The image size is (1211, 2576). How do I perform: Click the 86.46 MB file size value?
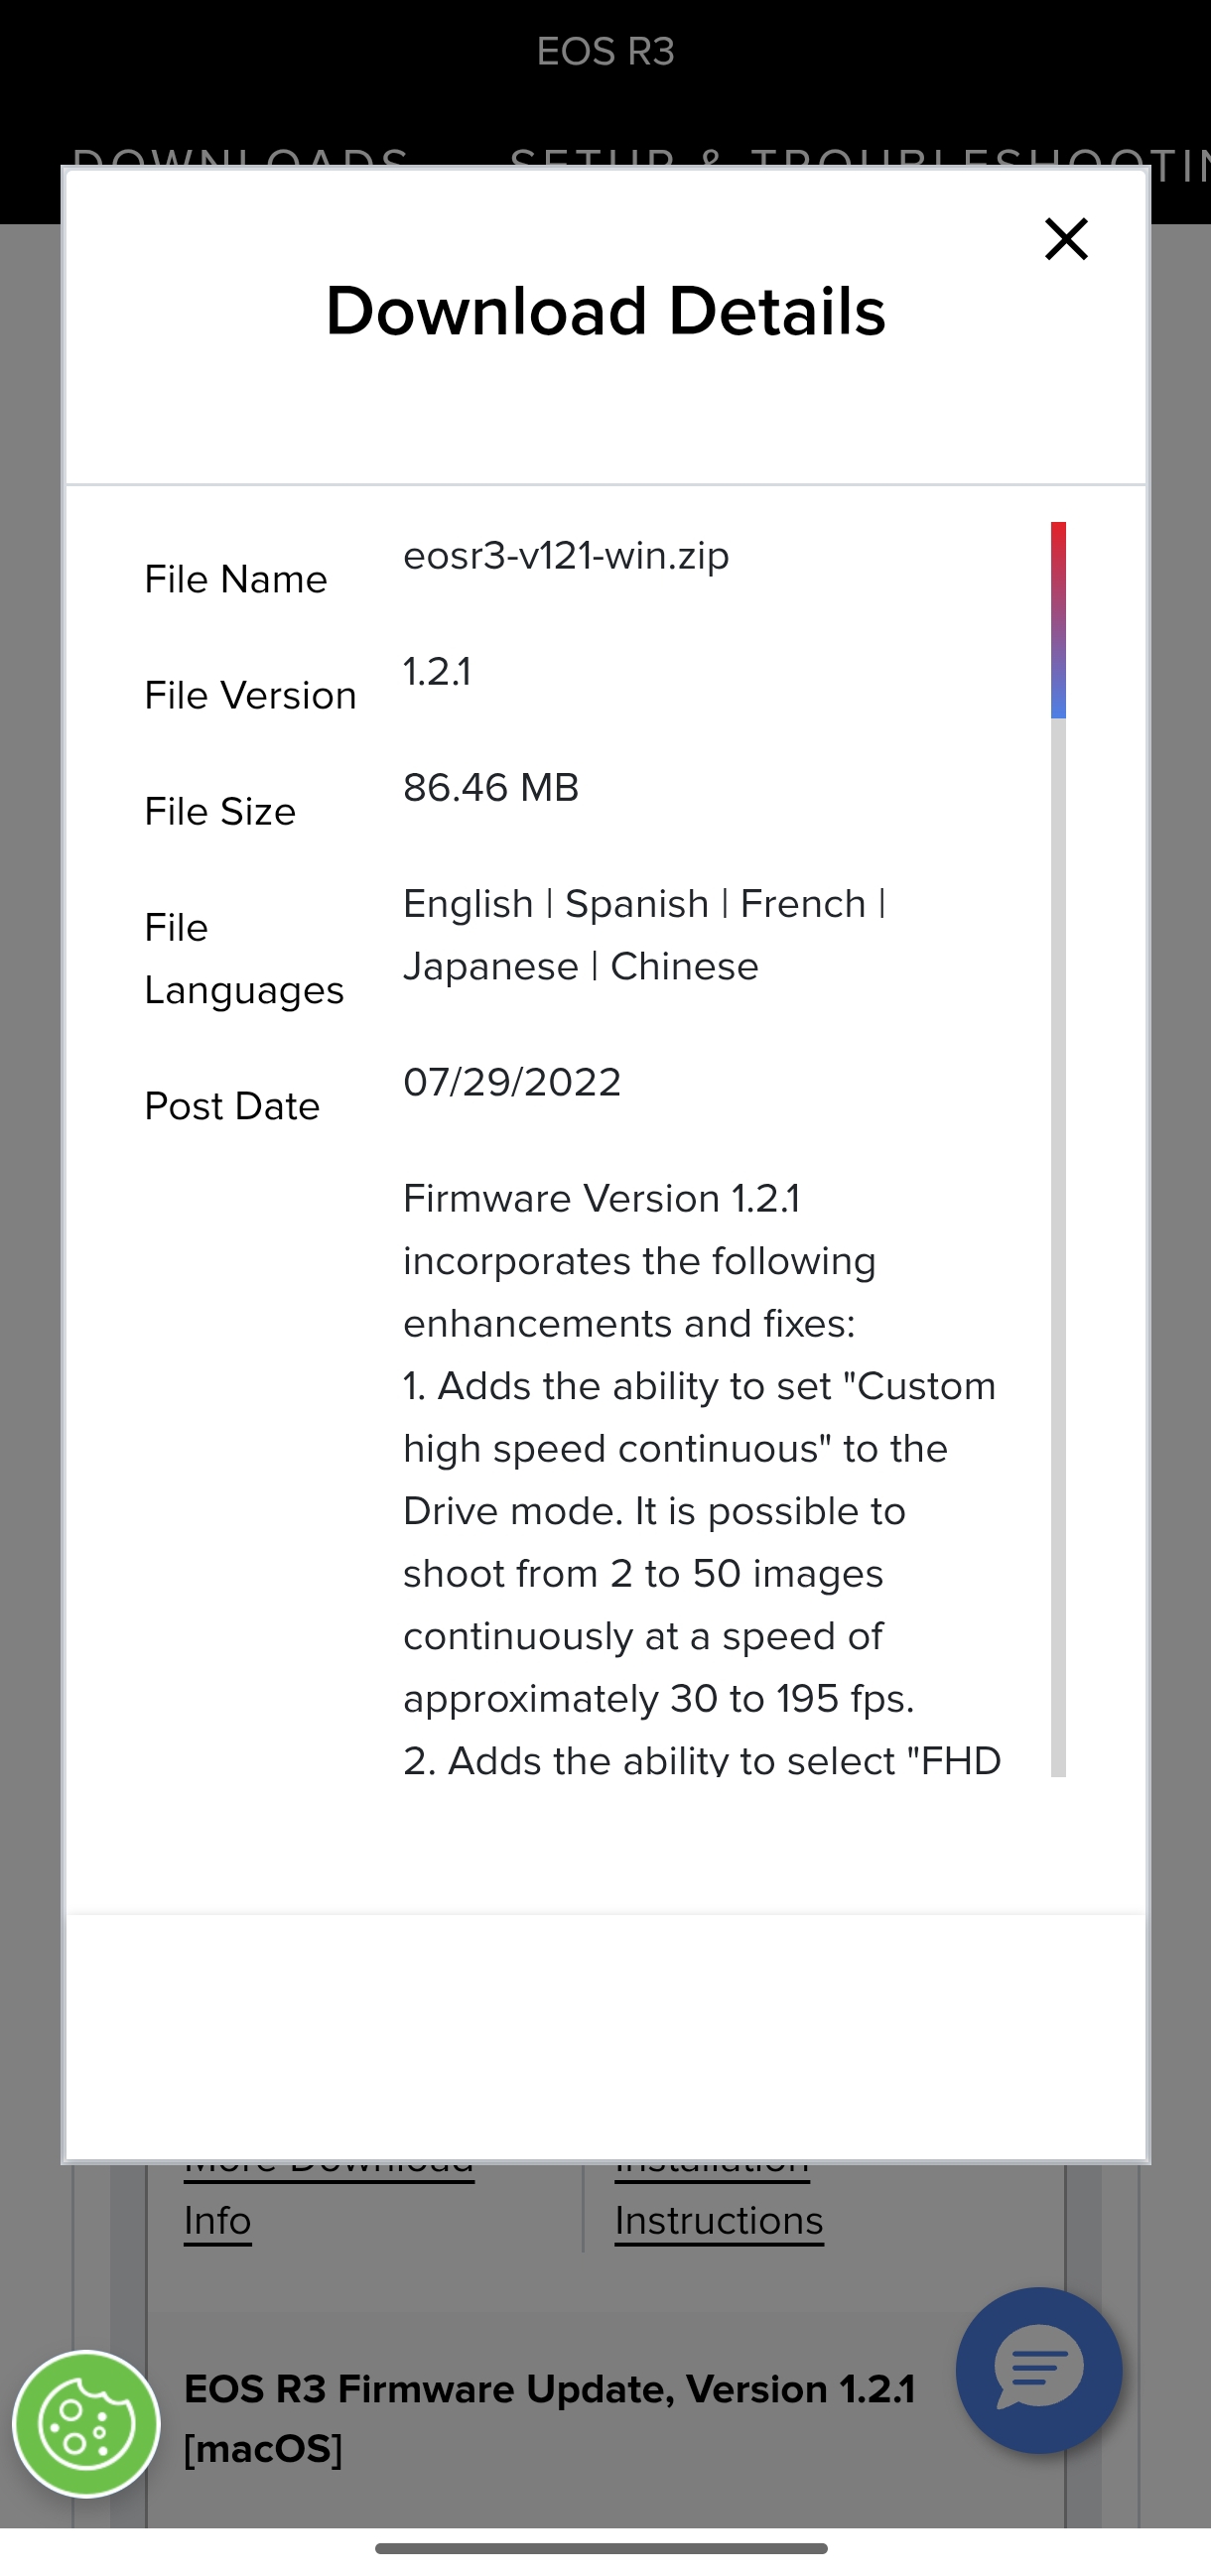491,788
